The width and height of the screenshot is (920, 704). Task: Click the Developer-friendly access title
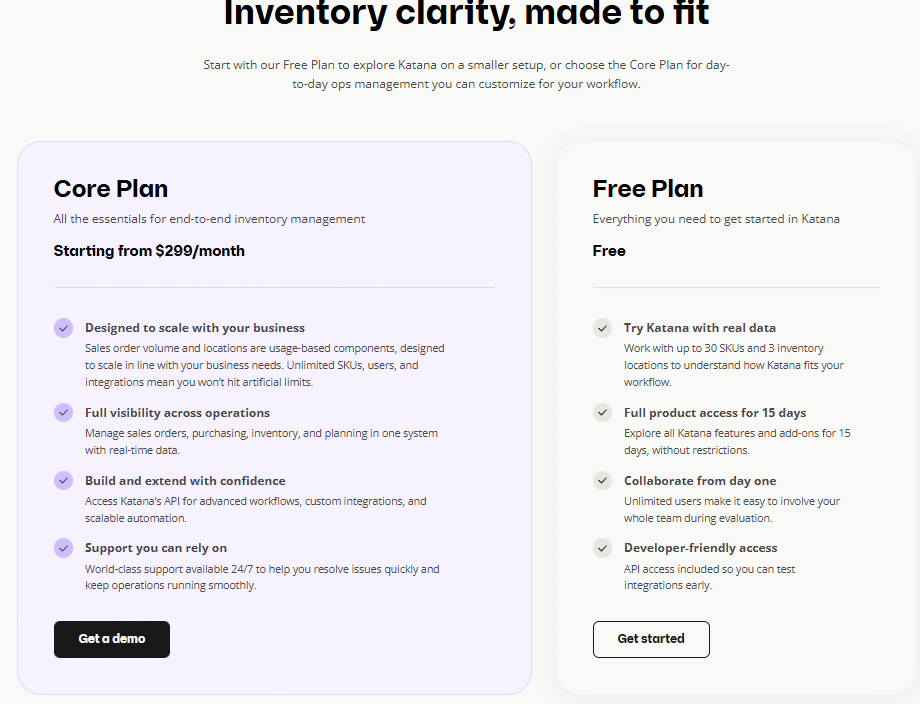coord(700,548)
